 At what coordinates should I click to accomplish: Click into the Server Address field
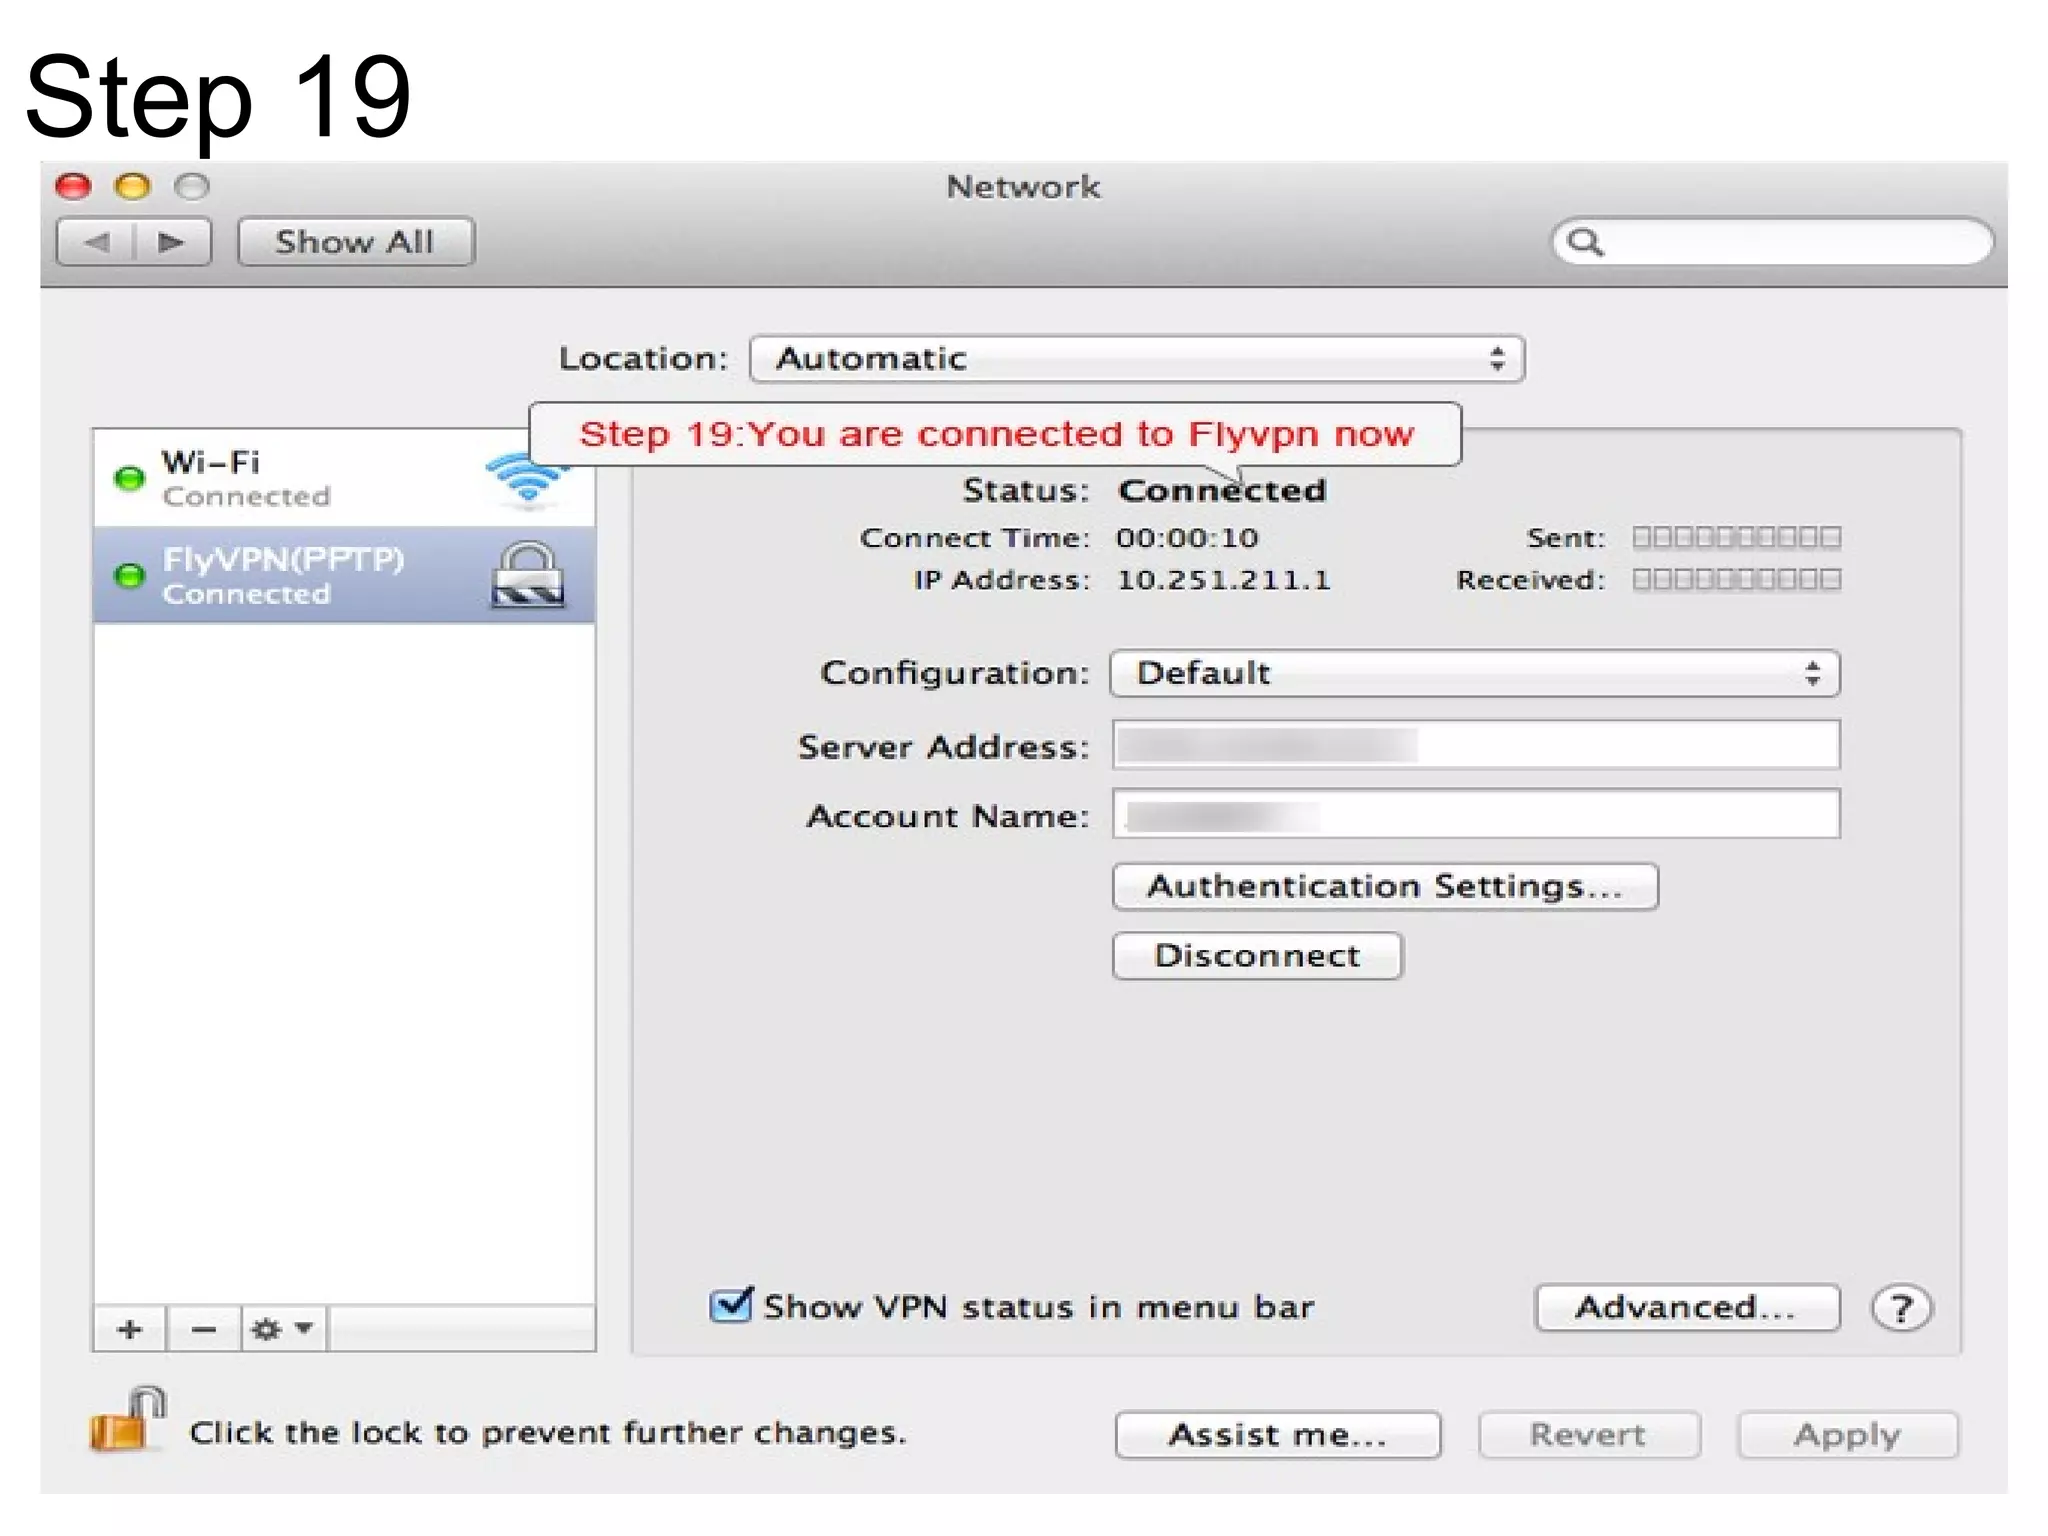pyautogui.click(x=1474, y=745)
